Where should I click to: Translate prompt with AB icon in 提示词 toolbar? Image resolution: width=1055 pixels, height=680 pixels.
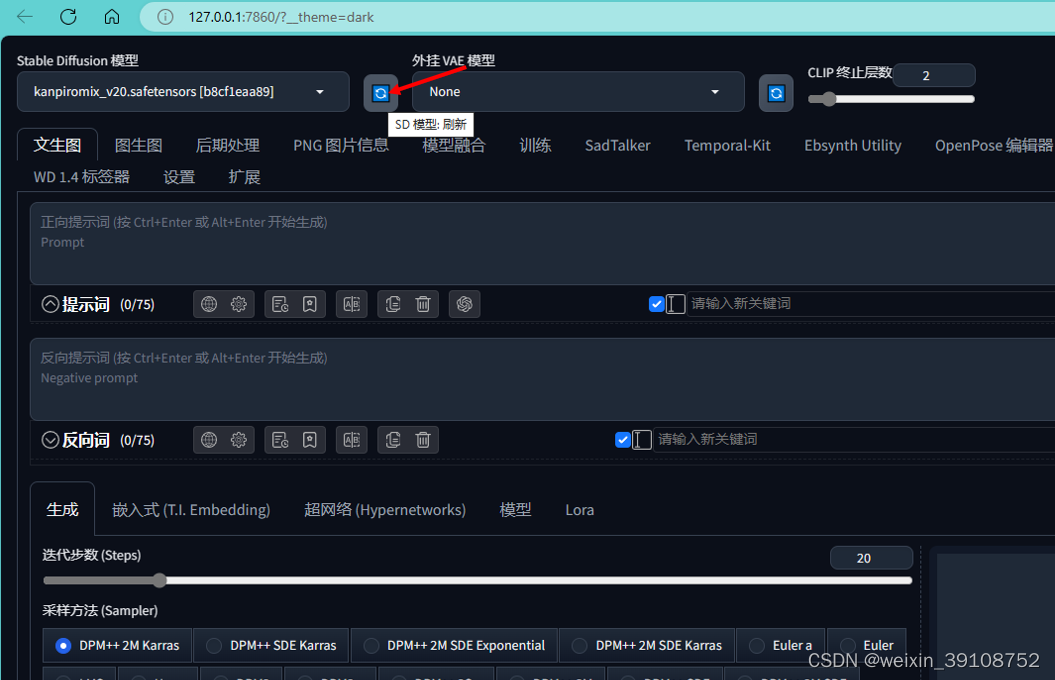352,304
